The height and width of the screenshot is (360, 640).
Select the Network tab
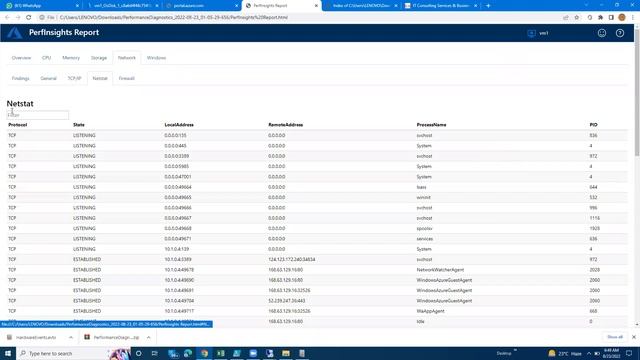pos(127,58)
